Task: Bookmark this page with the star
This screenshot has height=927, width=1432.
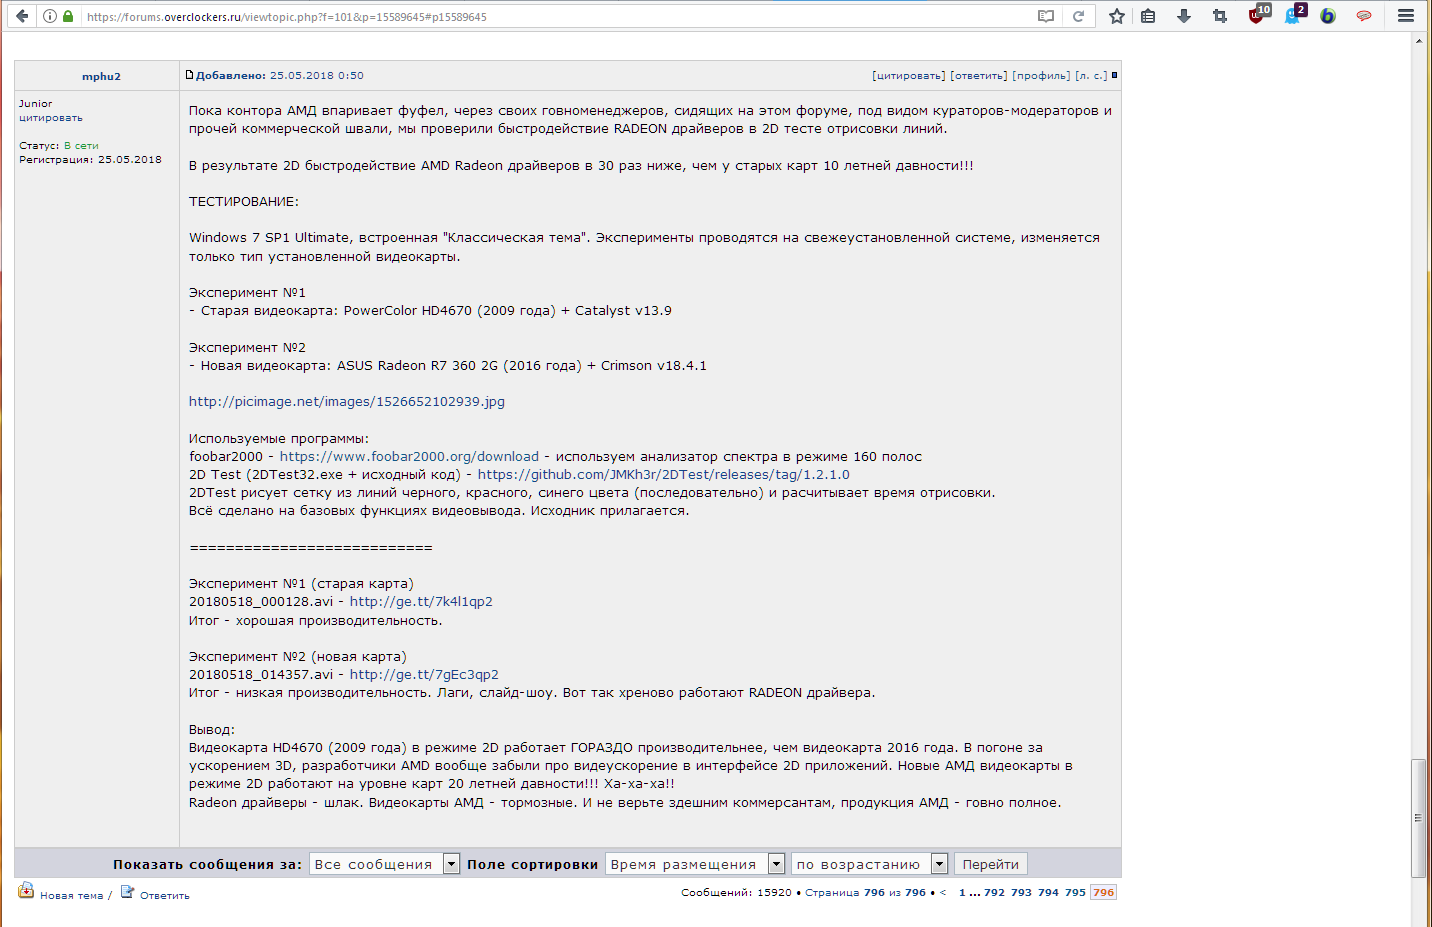Action: point(1117,16)
